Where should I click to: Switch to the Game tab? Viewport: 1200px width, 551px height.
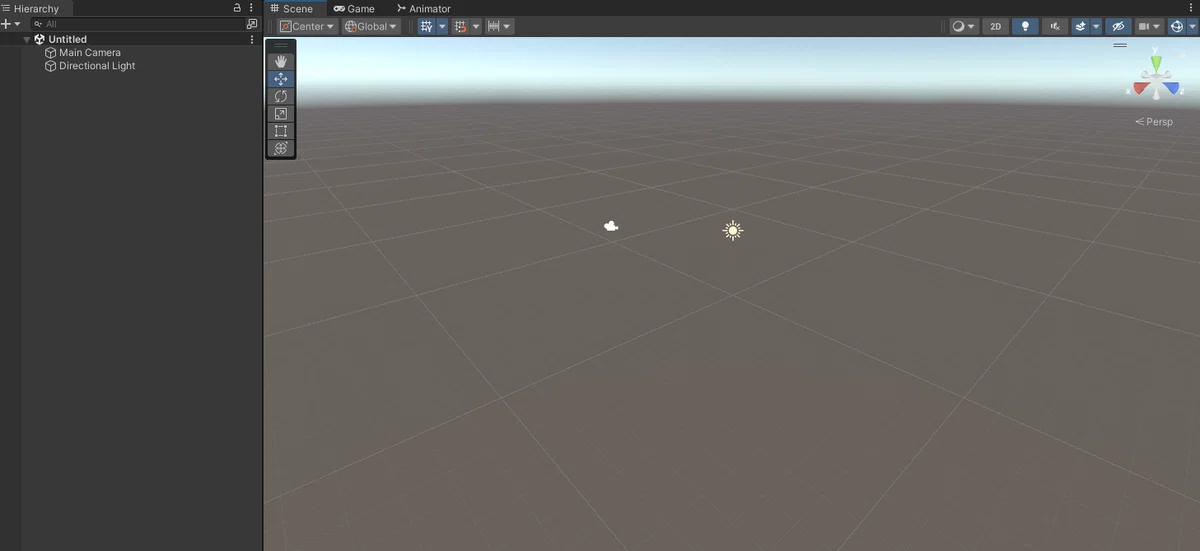click(354, 8)
